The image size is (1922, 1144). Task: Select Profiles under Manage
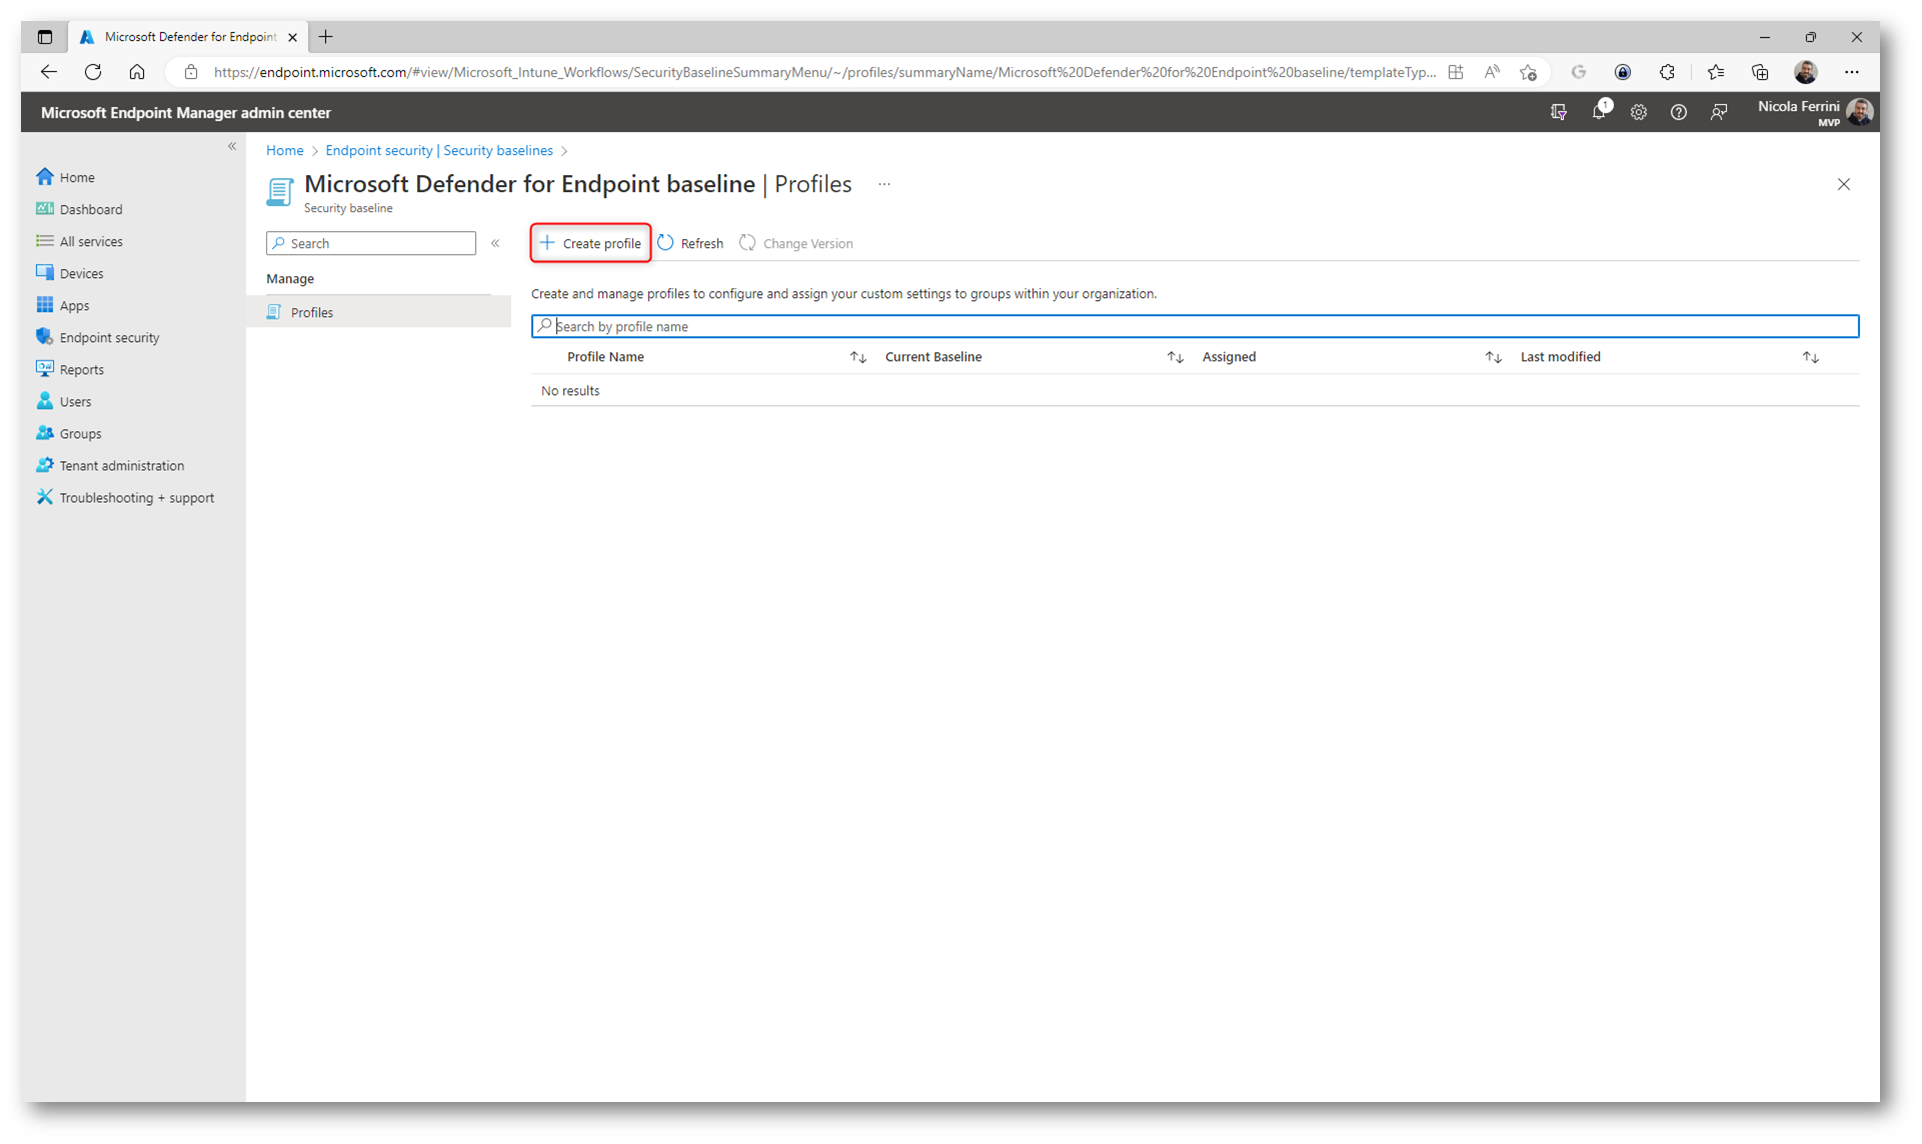click(379, 312)
